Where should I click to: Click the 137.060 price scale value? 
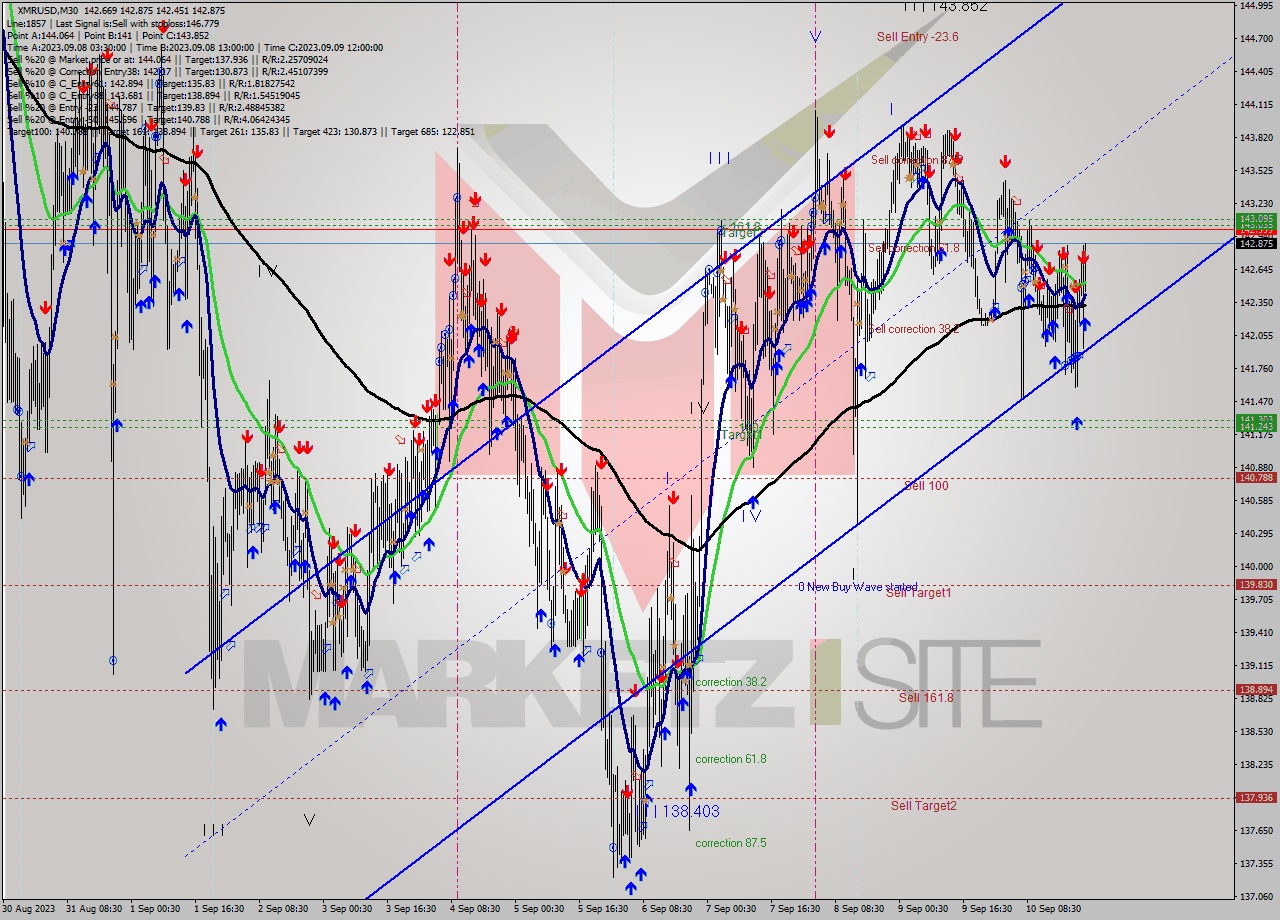pyautogui.click(x=1256, y=897)
